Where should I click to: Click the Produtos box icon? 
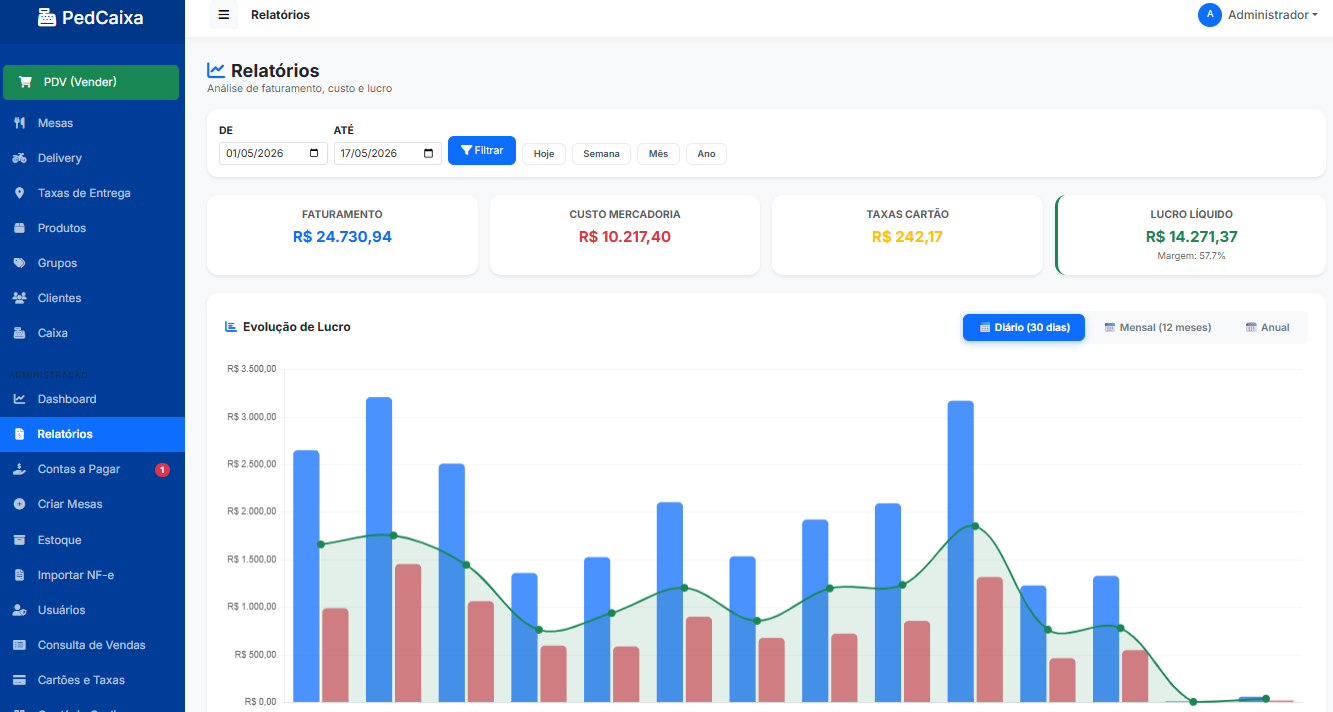pyautogui.click(x=19, y=228)
